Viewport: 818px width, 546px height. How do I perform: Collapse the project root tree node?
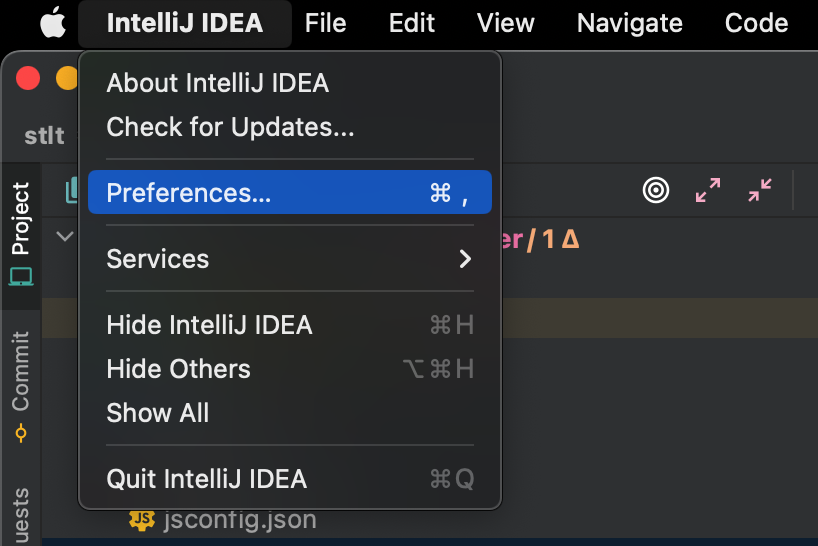click(x=65, y=237)
